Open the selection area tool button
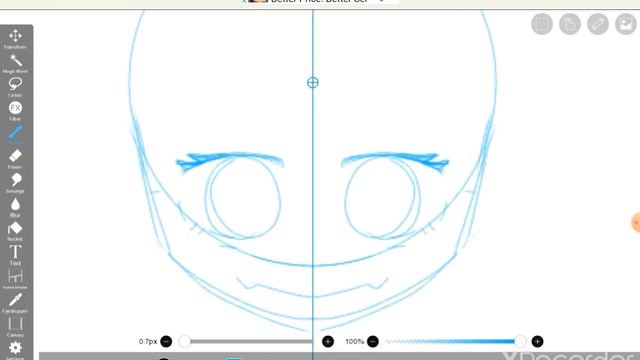This screenshot has width=640, height=360. click(x=542, y=24)
